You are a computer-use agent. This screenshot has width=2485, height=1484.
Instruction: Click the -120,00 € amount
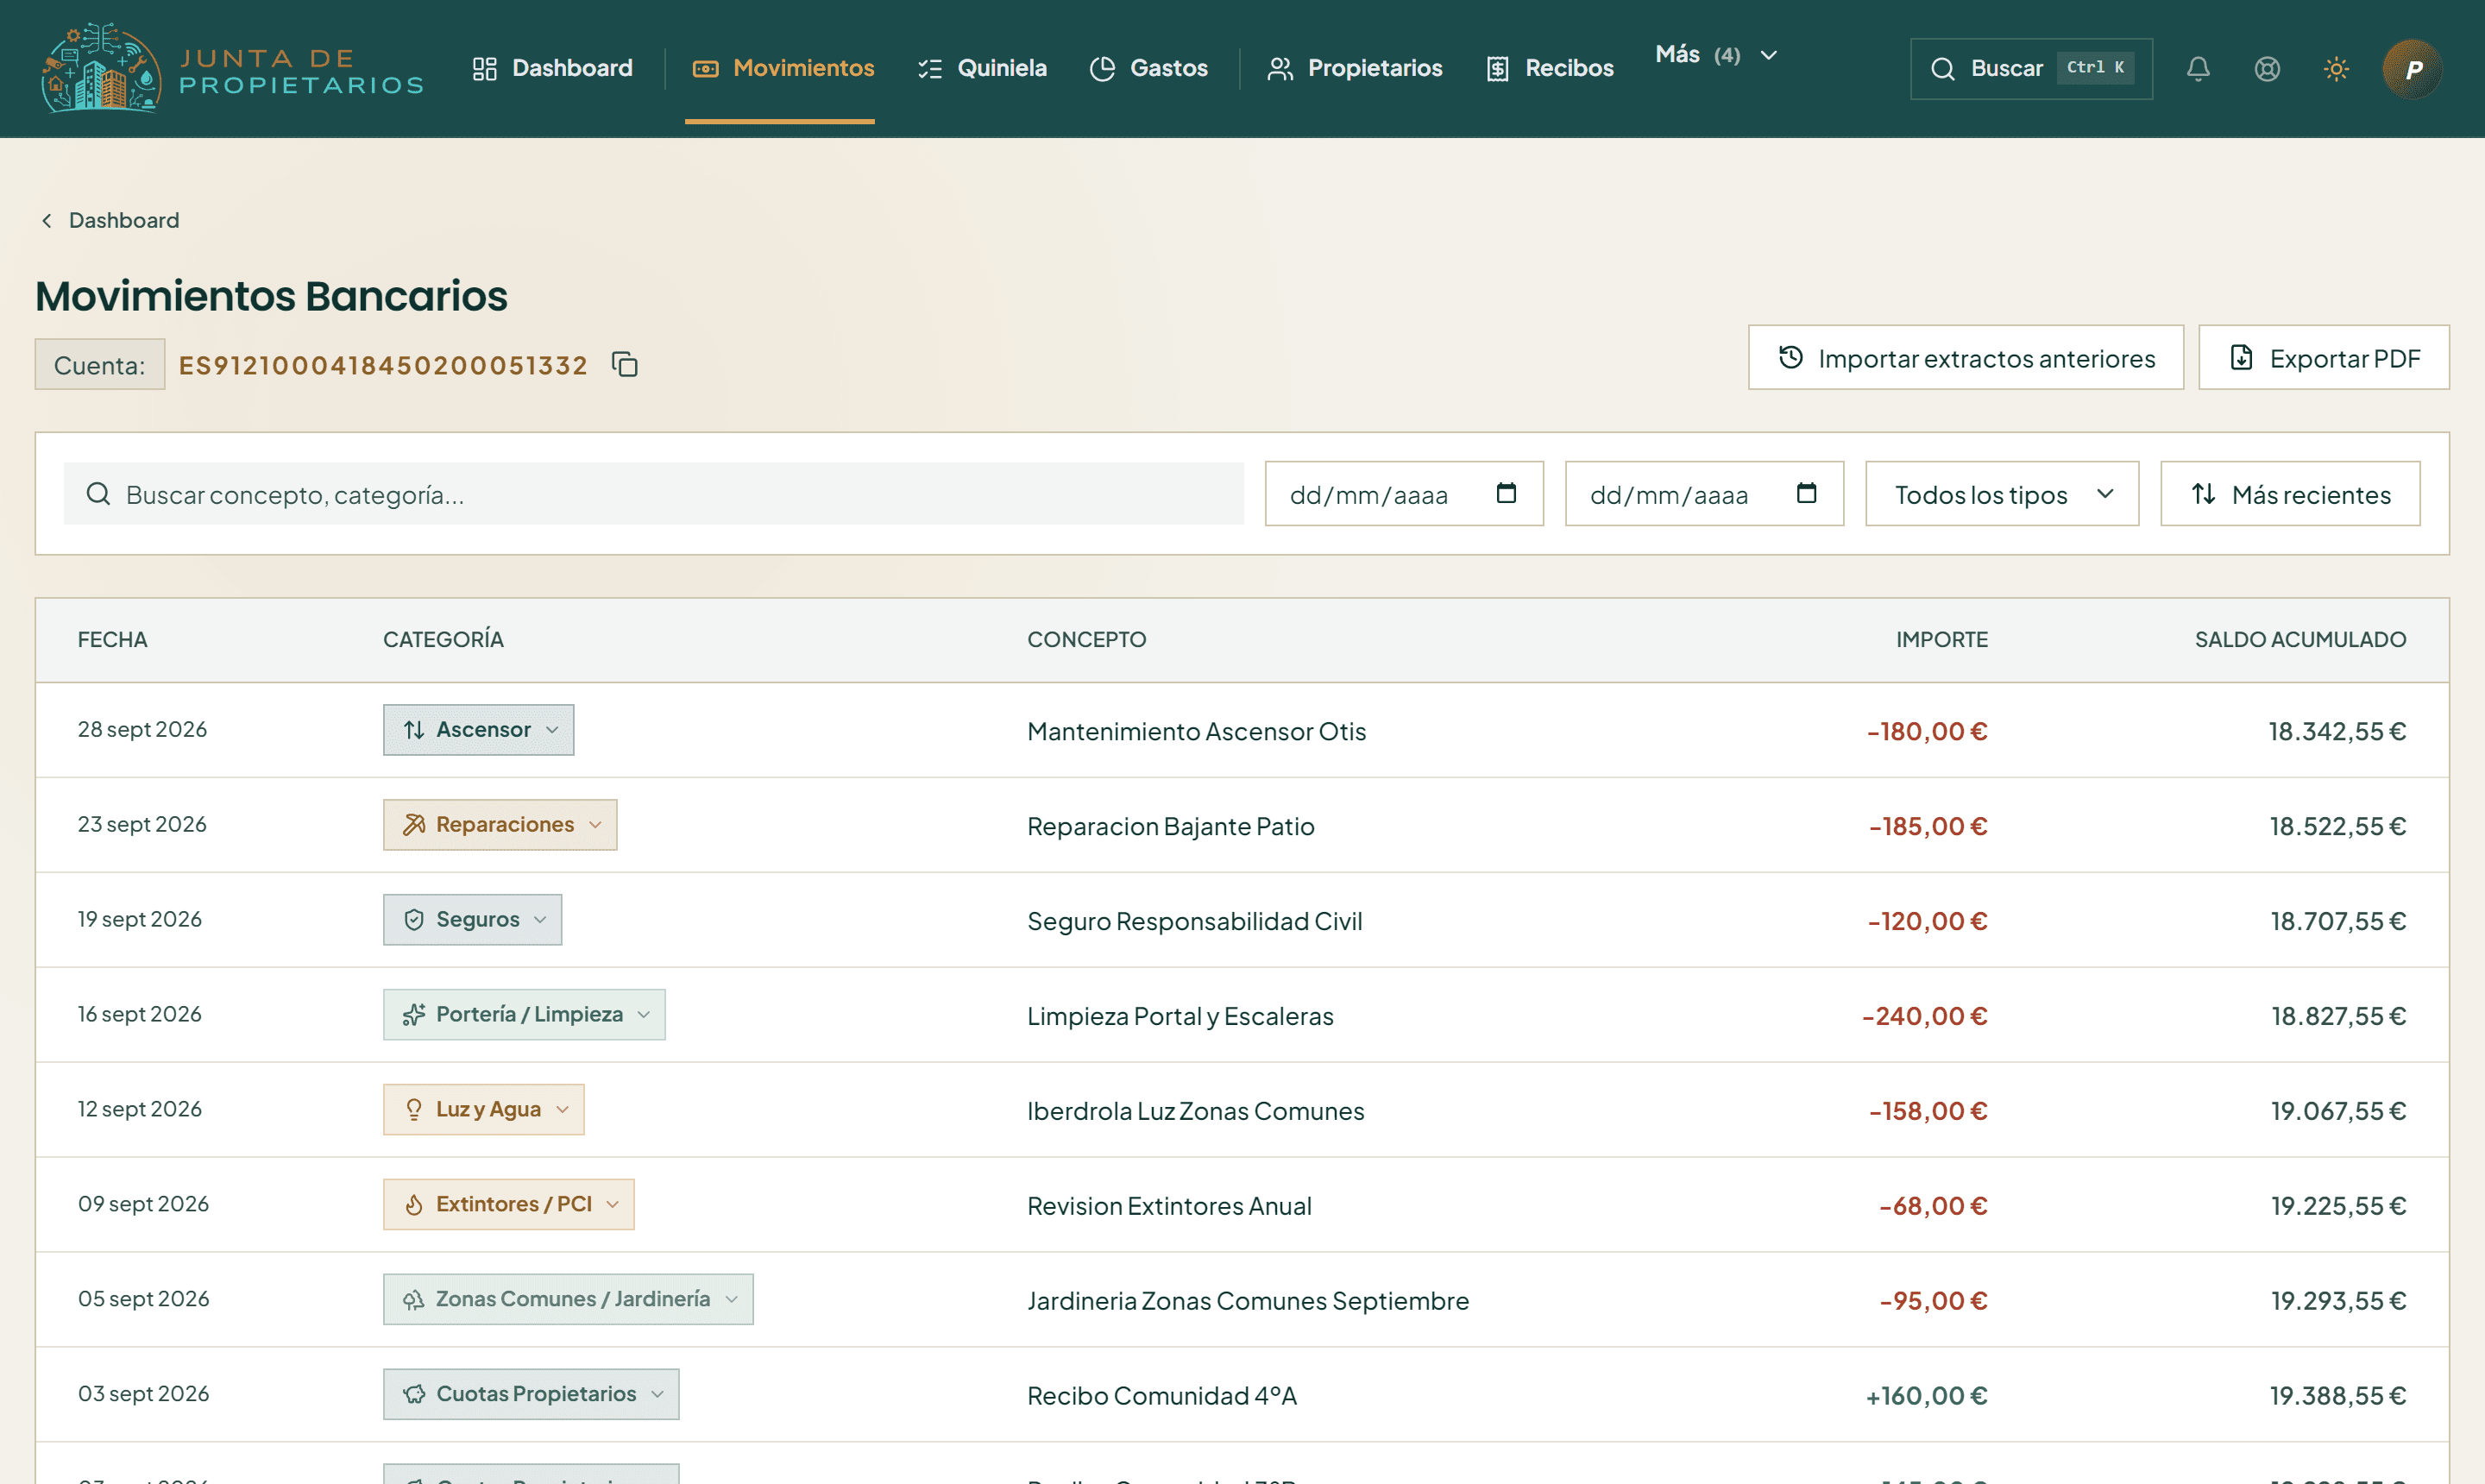1927,922
